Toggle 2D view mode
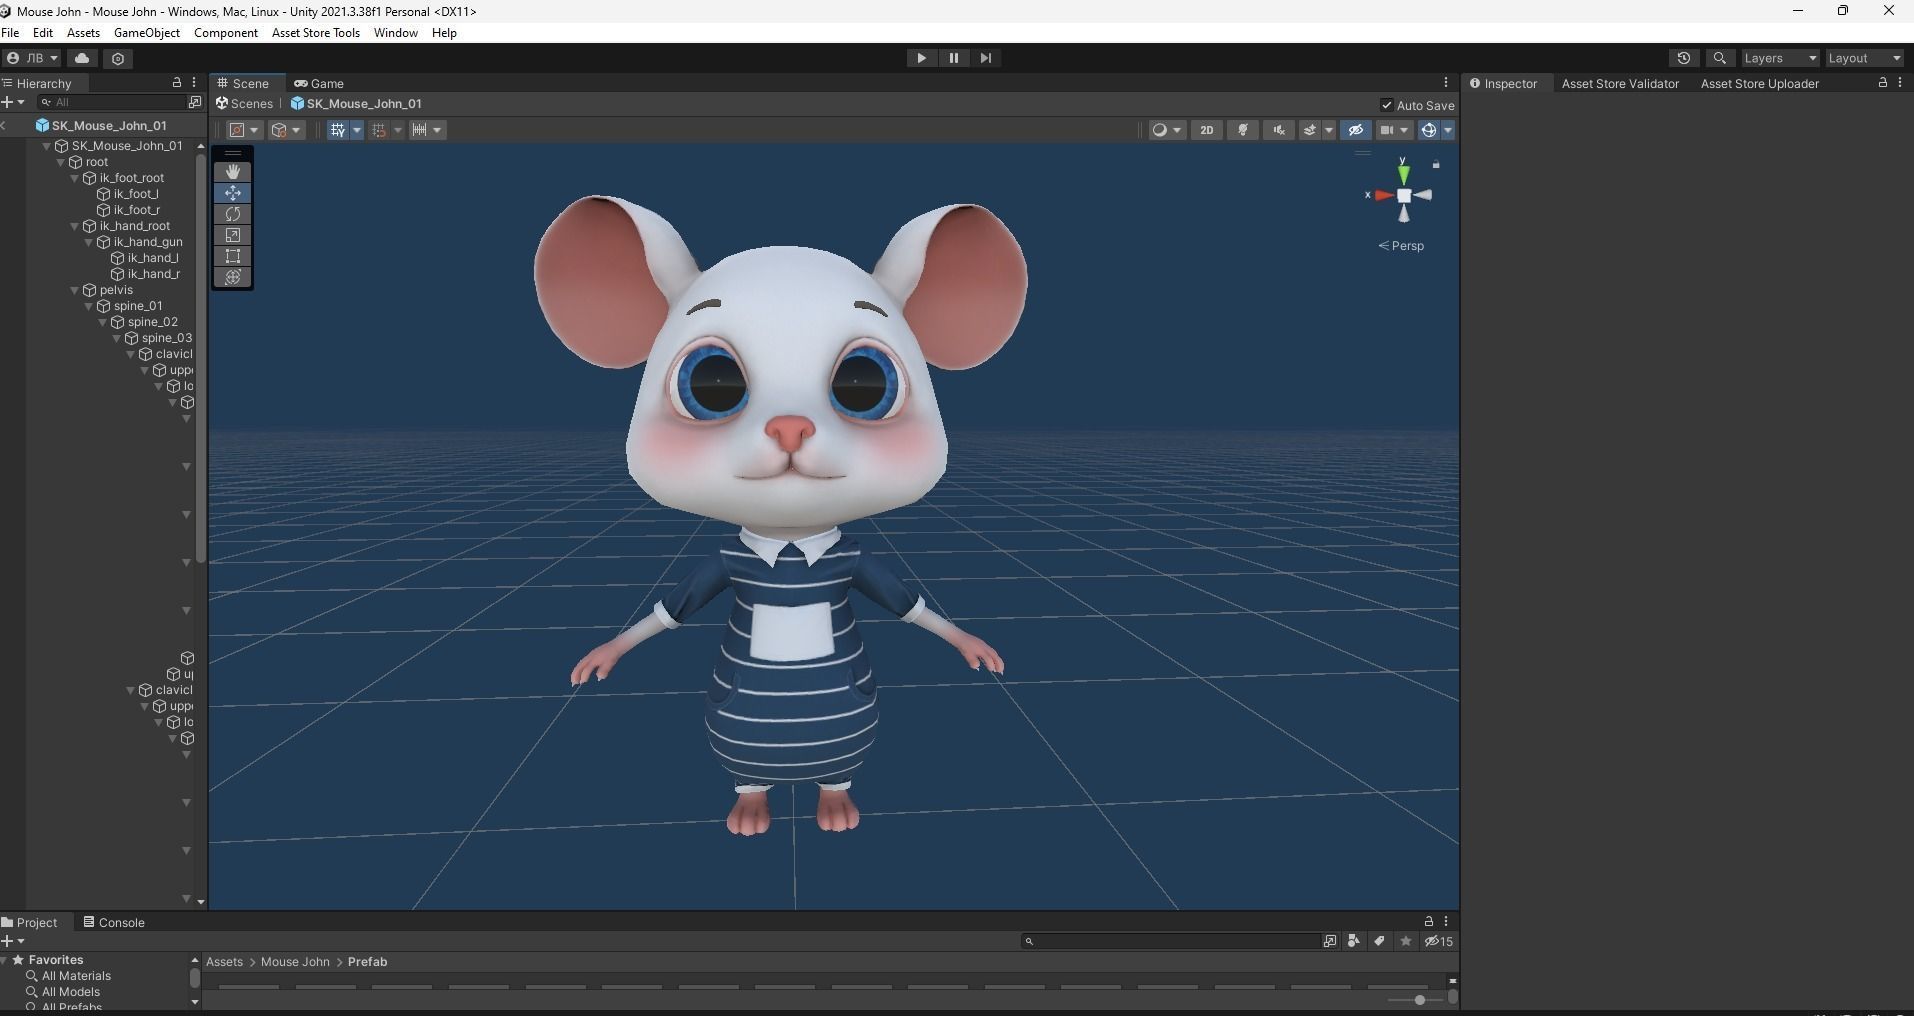This screenshot has height=1016, width=1914. pos(1207,130)
